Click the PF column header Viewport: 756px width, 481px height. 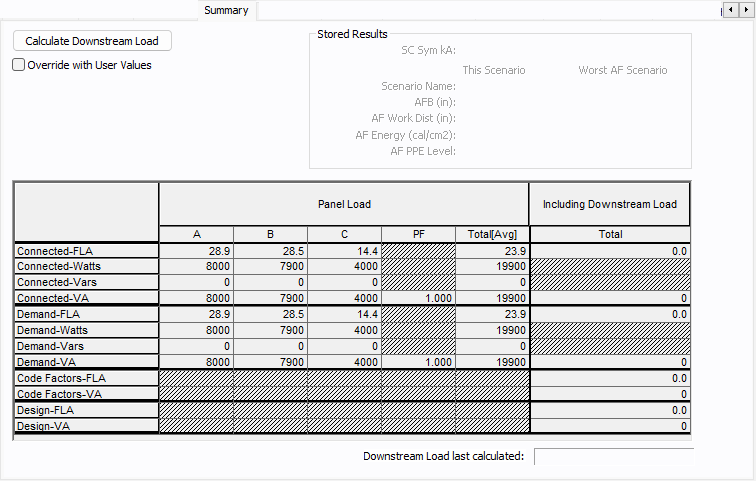tap(418, 234)
